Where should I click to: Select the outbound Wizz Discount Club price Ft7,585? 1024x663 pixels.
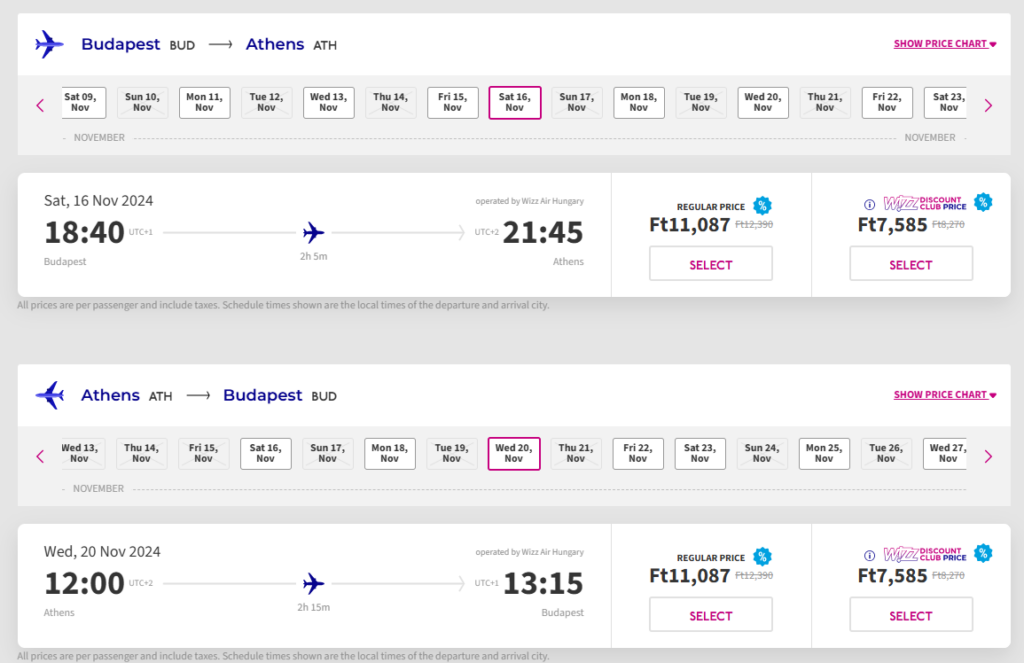[911, 264]
